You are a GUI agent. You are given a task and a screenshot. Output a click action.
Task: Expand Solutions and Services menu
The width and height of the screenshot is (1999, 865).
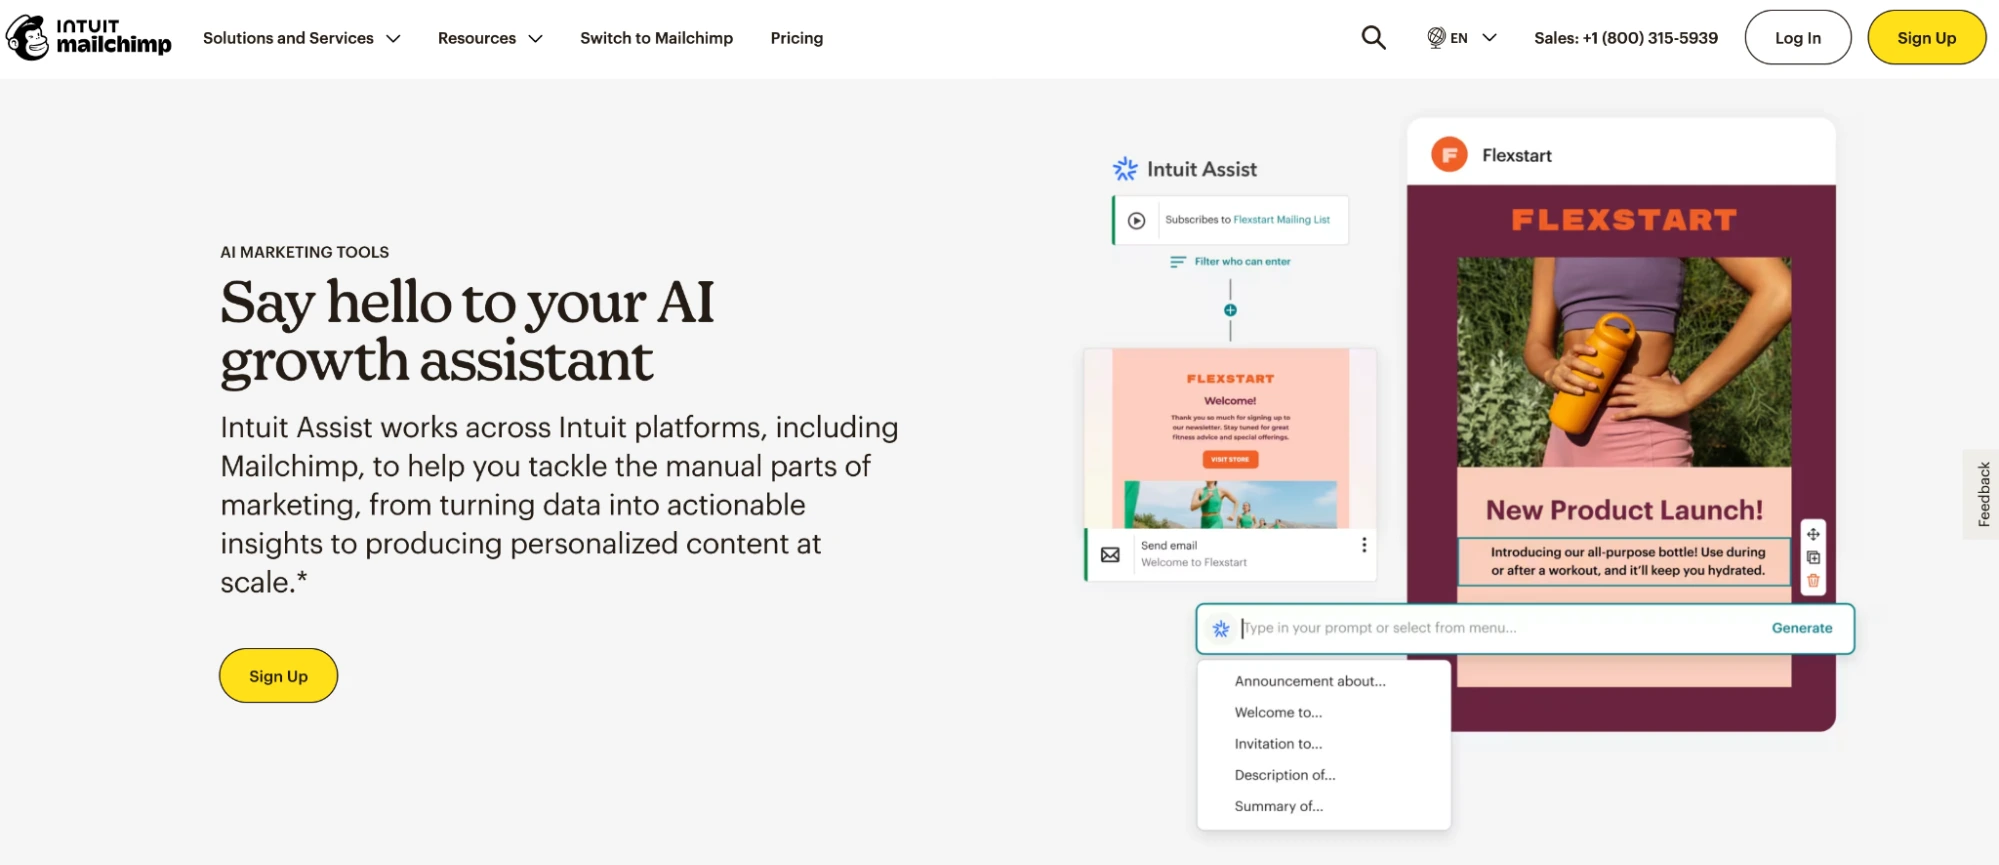click(302, 38)
